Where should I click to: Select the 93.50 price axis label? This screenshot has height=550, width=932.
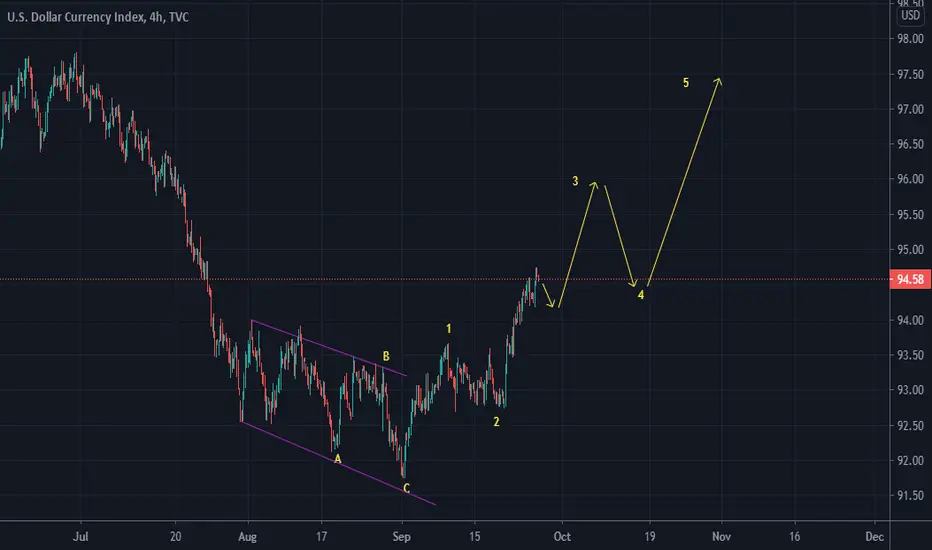(x=910, y=355)
